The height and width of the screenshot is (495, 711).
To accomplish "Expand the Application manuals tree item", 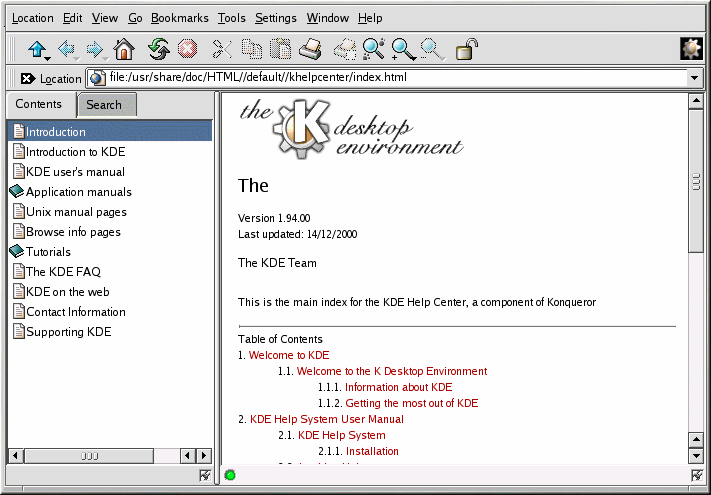I will click(17, 192).
